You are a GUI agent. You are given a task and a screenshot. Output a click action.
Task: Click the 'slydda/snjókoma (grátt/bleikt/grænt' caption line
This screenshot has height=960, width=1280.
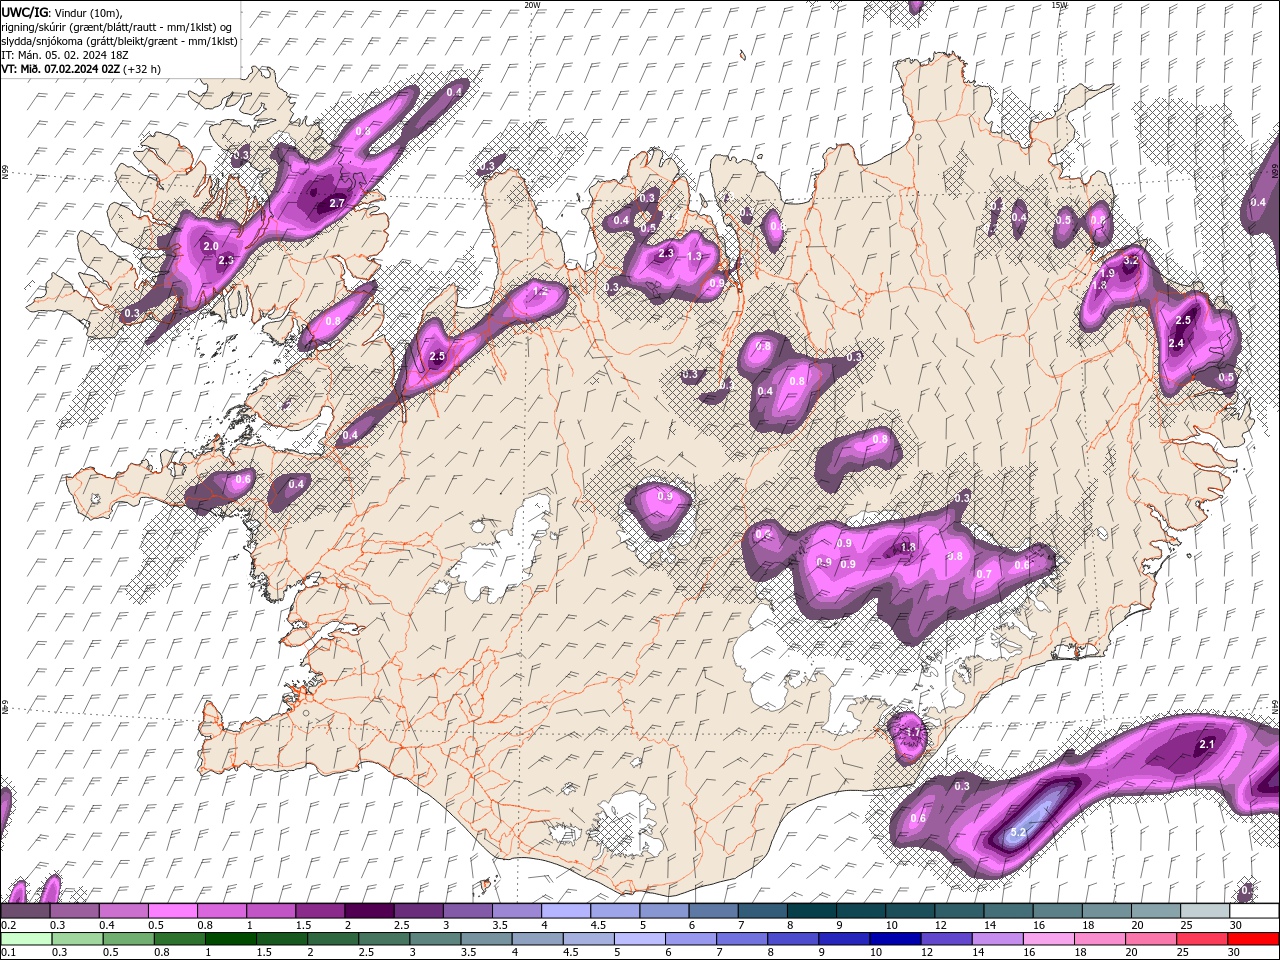(x=119, y=41)
